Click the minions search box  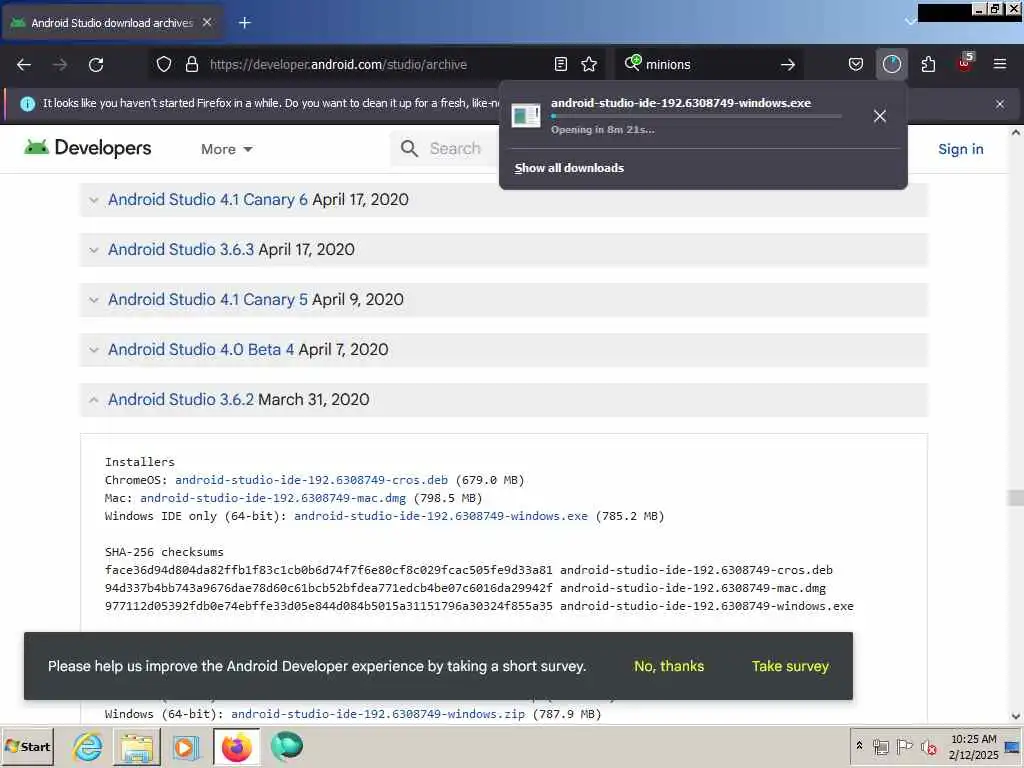(709, 64)
